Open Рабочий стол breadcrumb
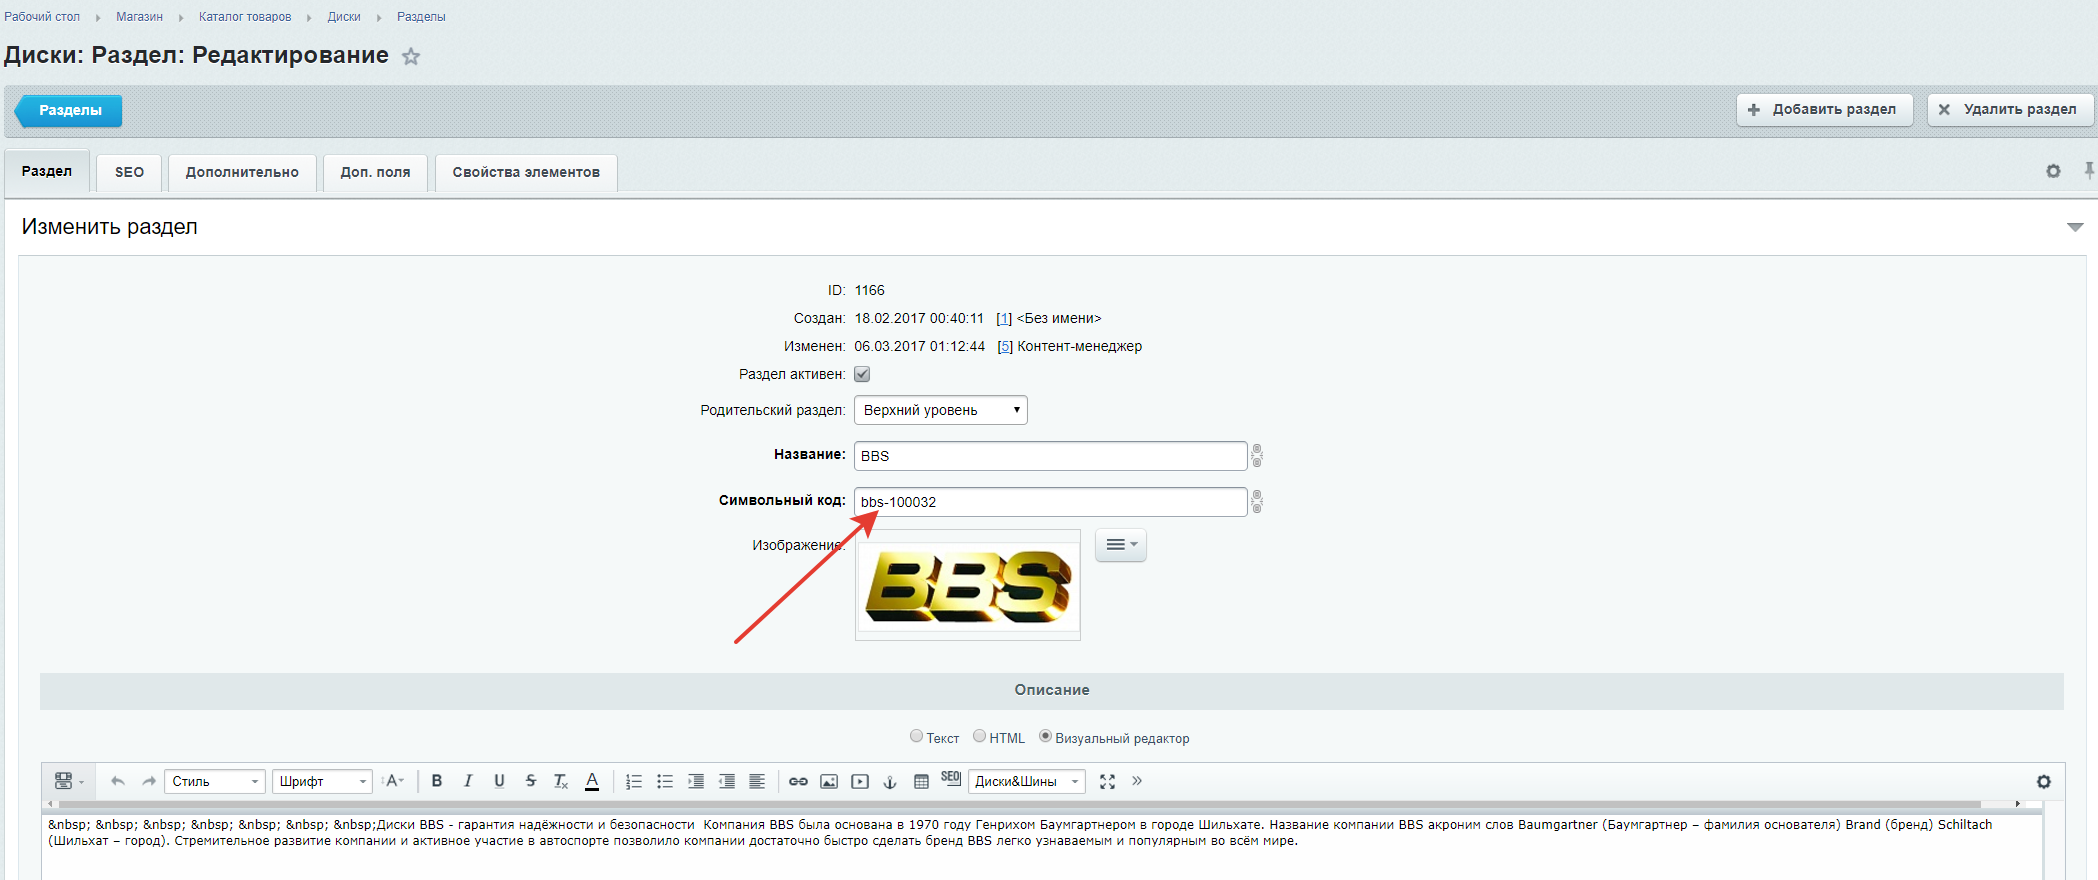Image resolution: width=2098 pixels, height=880 pixels. coord(42,17)
